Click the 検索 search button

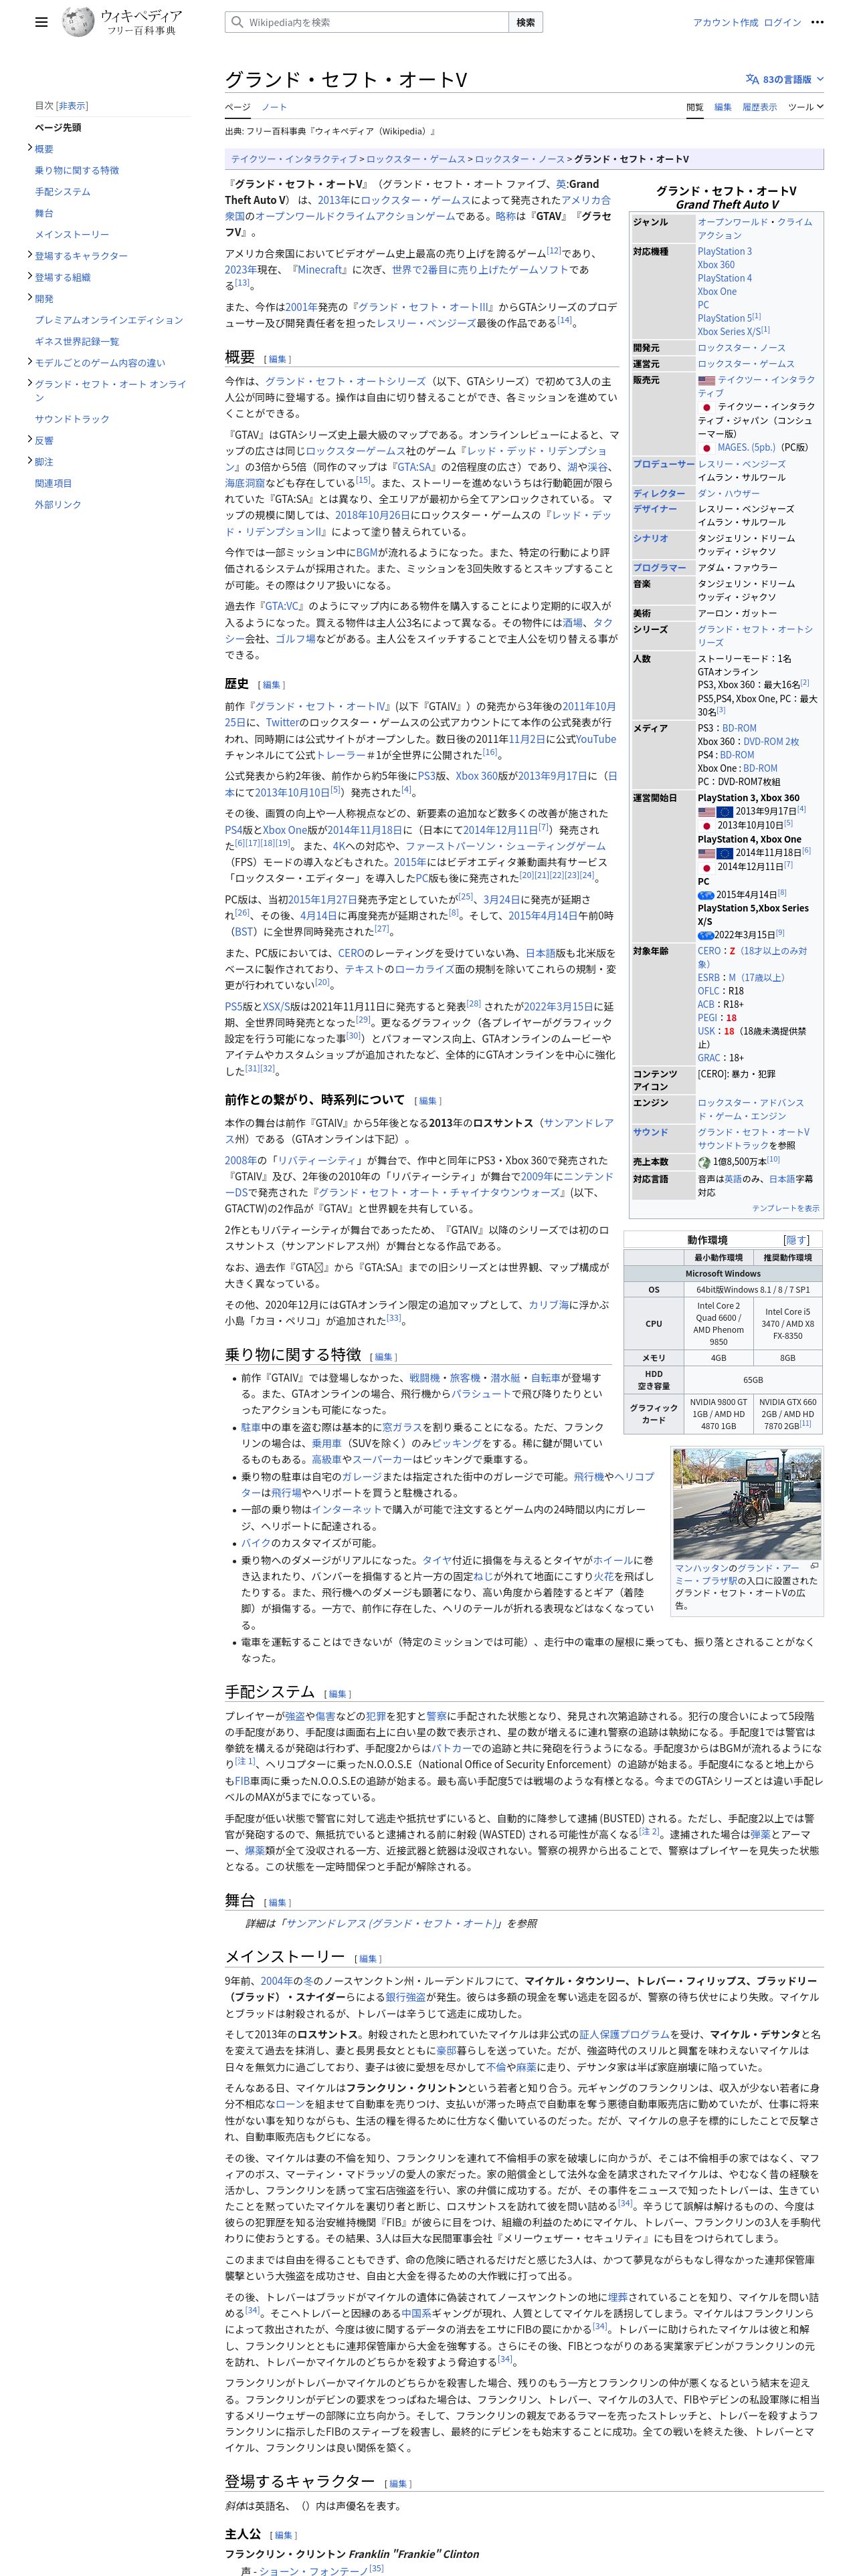point(525,22)
